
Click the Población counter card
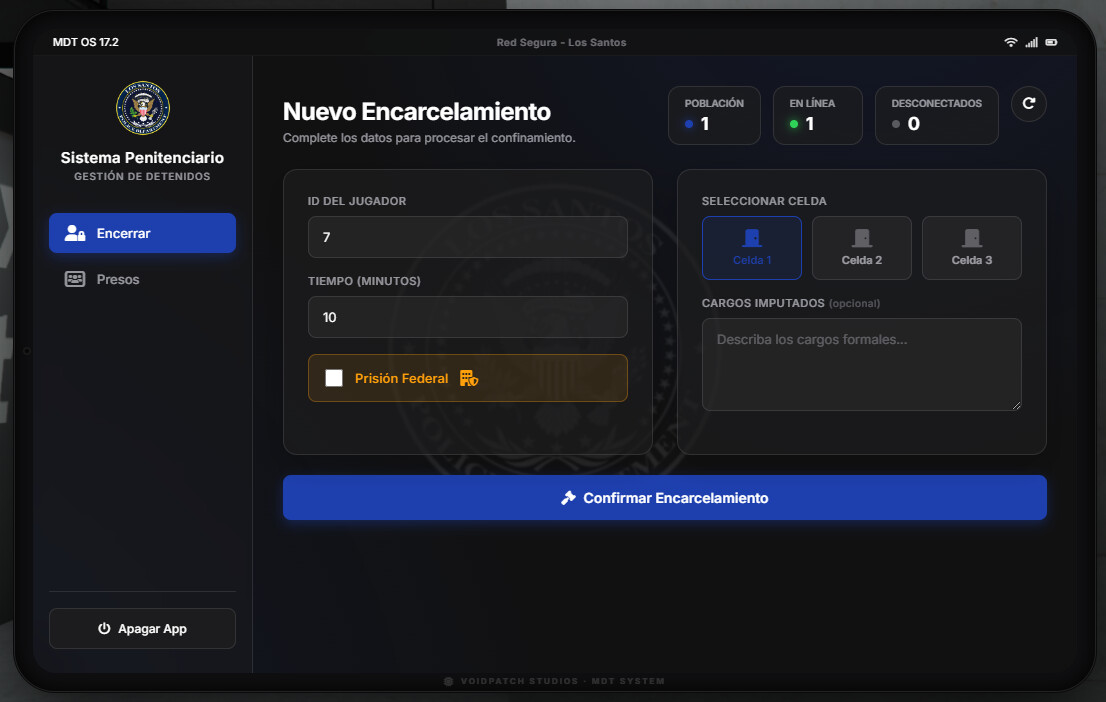coord(714,115)
